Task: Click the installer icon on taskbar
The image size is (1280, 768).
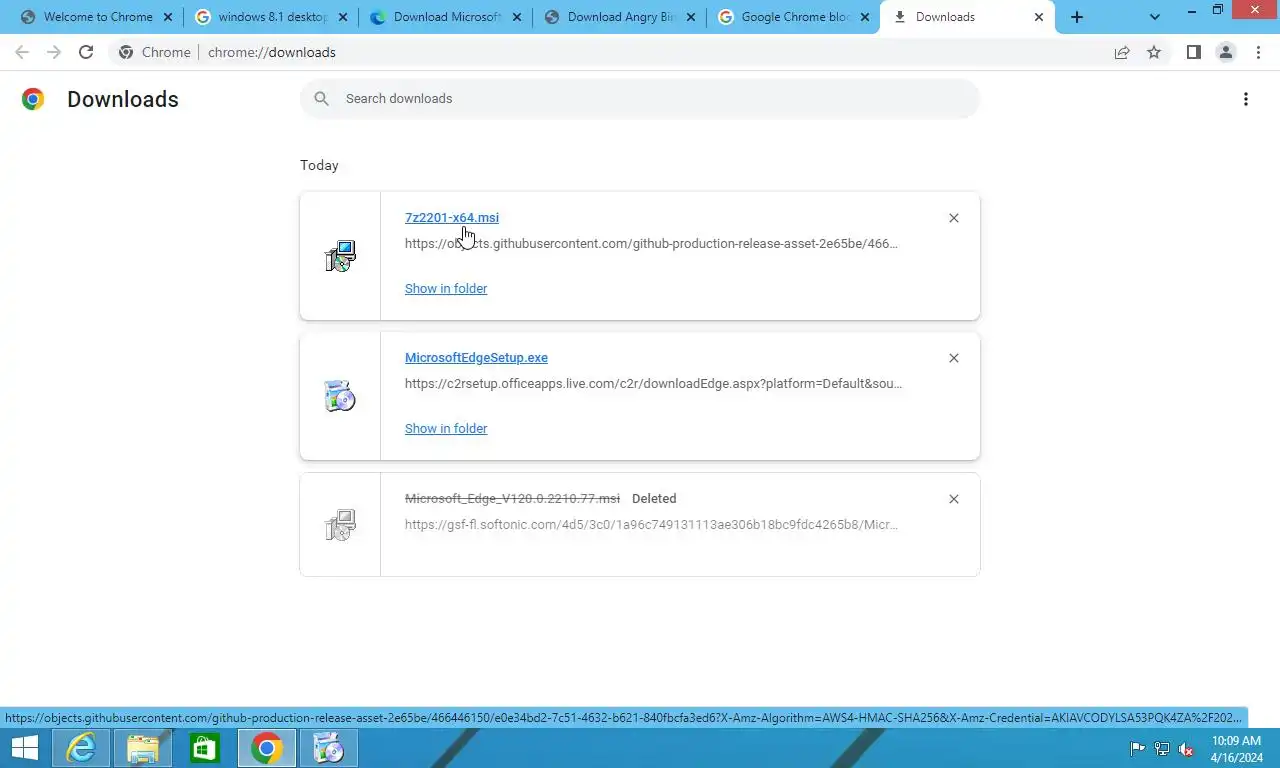Action: pyautogui.click(x=329, y=748)
